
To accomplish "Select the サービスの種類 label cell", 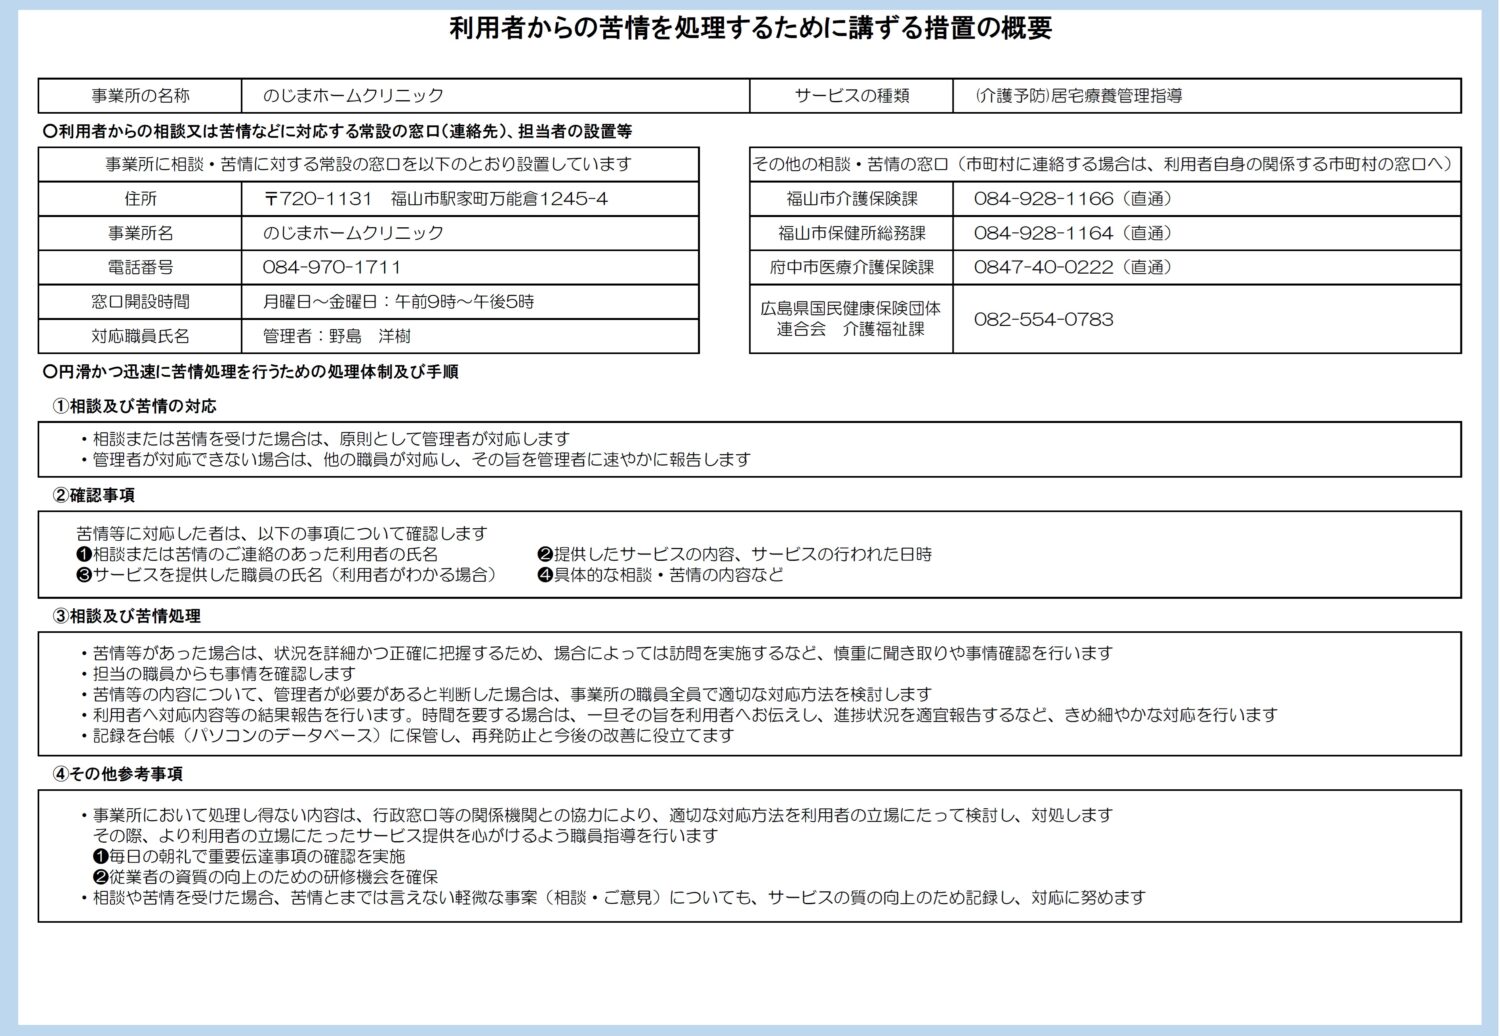I will pos(851,96).
